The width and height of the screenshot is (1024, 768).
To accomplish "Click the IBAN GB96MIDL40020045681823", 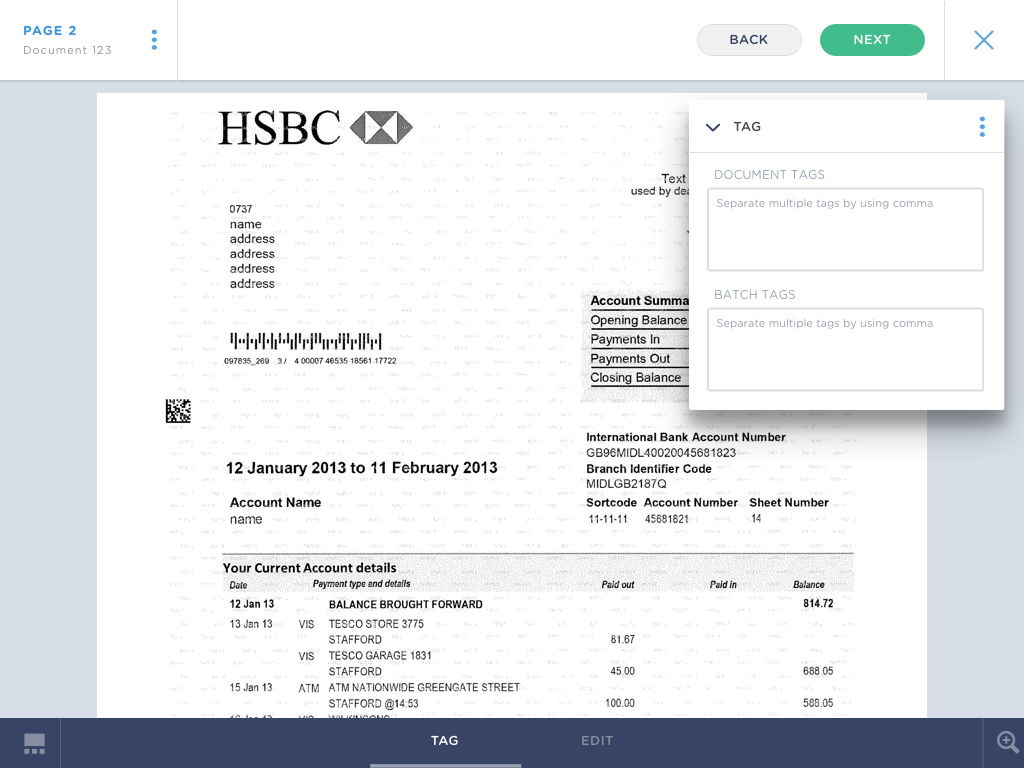I will (661, 453).
